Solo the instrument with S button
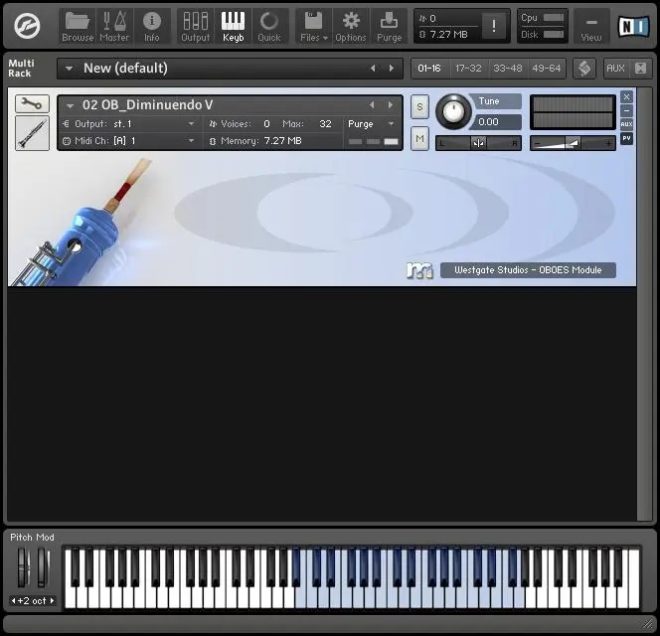Viewport: 660px width, 636px height. (x=420, y=107)
